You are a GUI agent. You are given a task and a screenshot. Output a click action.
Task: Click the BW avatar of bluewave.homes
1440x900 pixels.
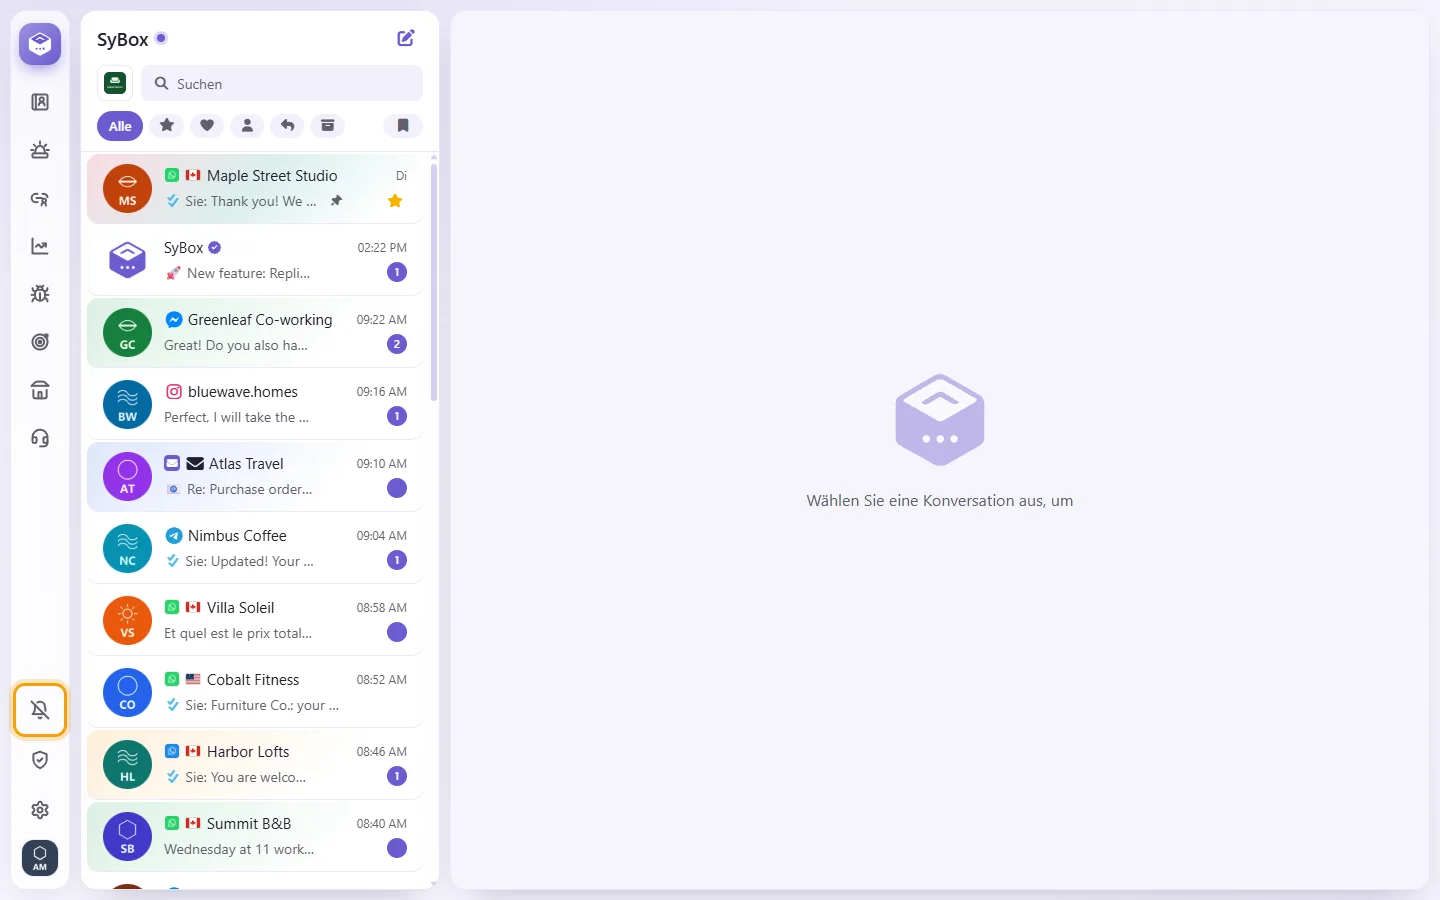128,404
